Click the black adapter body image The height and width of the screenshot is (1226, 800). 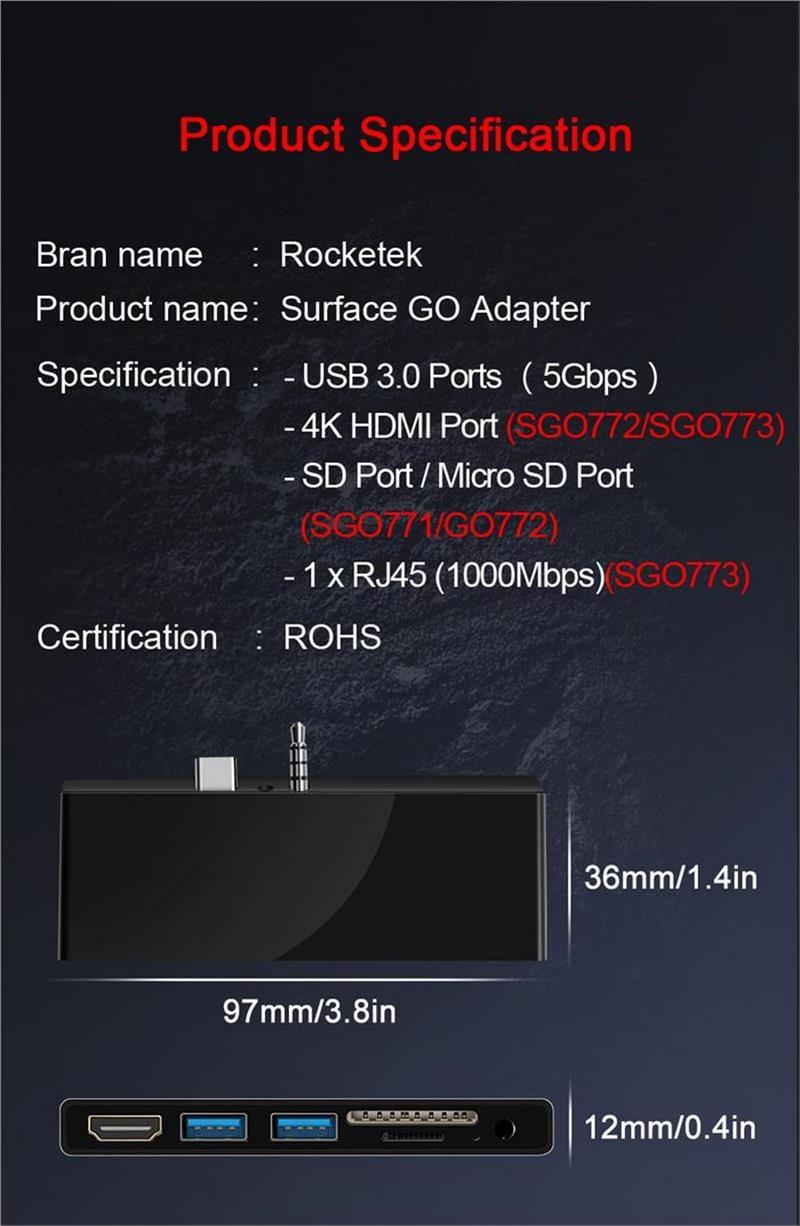[302, 866]
